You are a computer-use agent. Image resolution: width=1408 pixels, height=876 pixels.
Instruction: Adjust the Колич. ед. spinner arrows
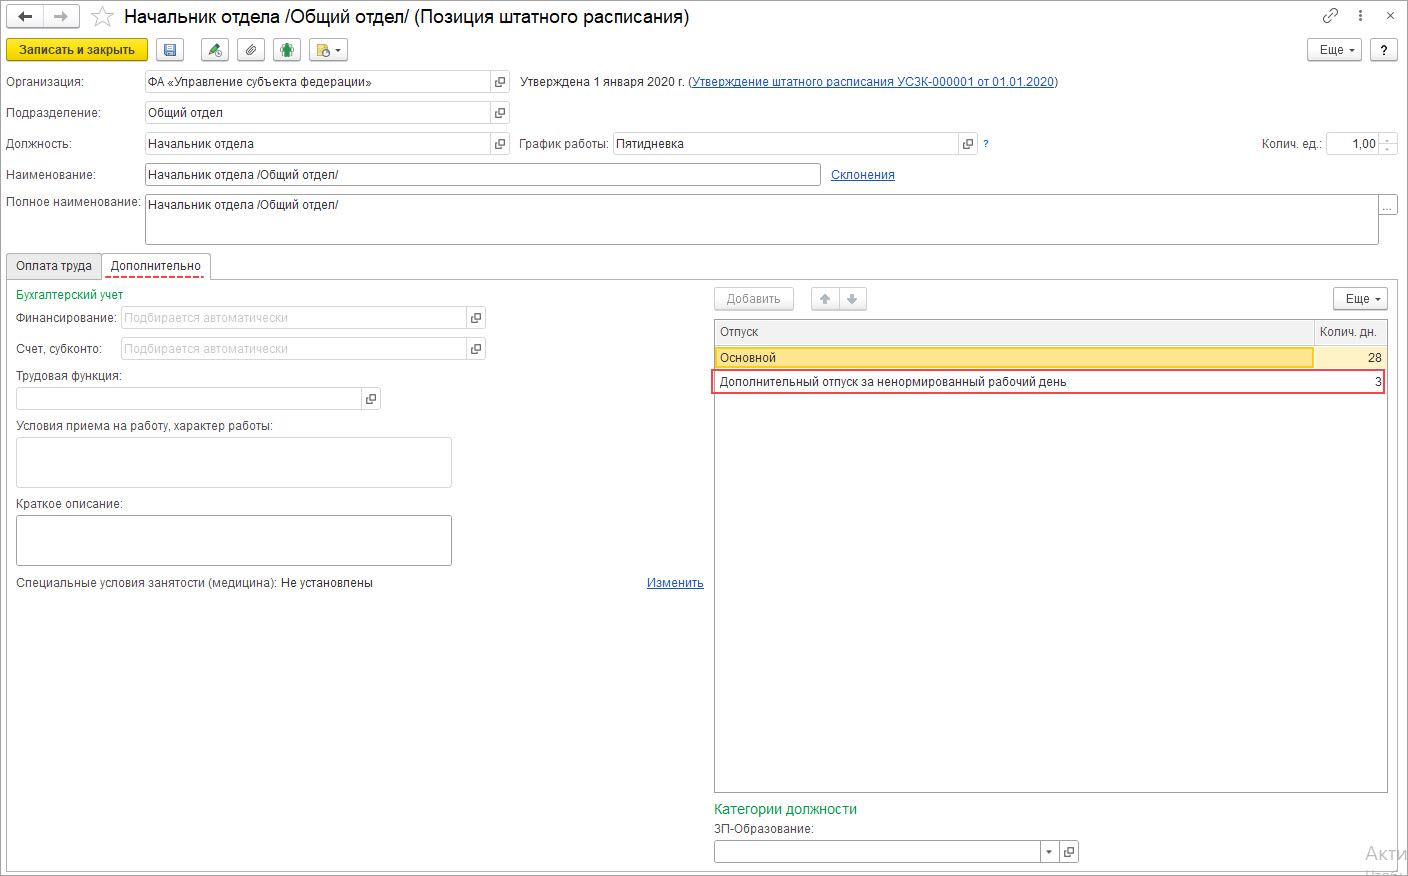[1388, 144]
